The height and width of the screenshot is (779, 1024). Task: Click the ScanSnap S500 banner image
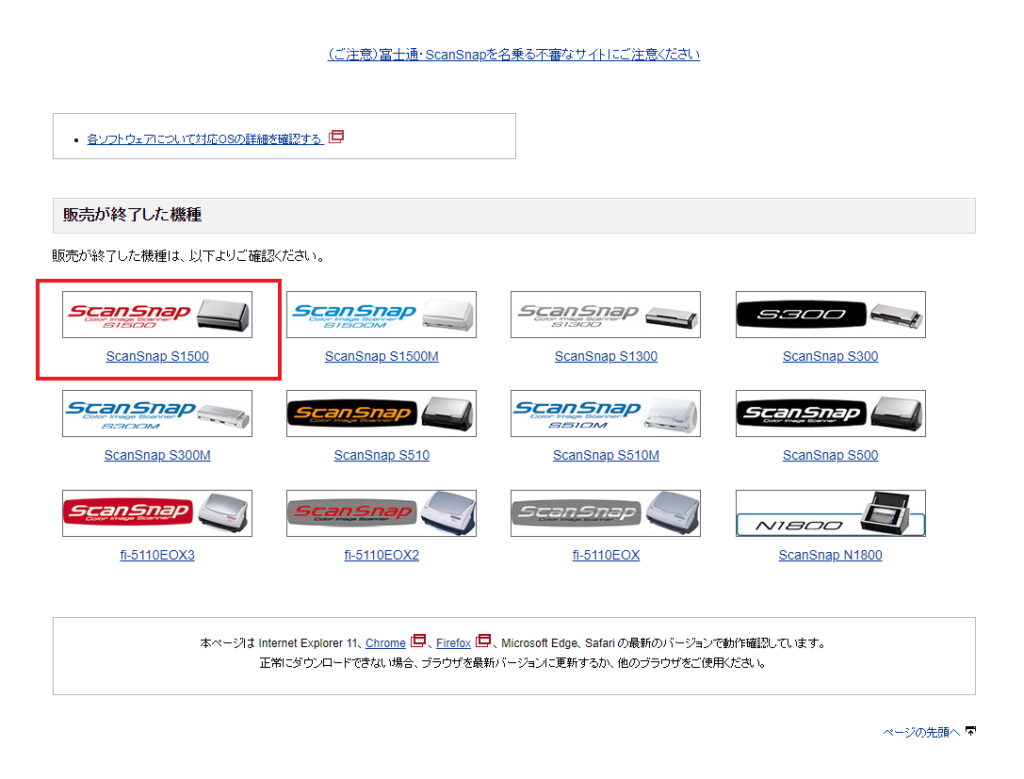[830, 413]
